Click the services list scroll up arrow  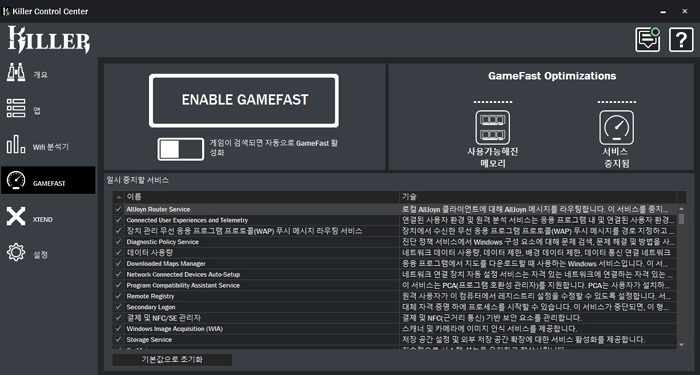point(681,208)
